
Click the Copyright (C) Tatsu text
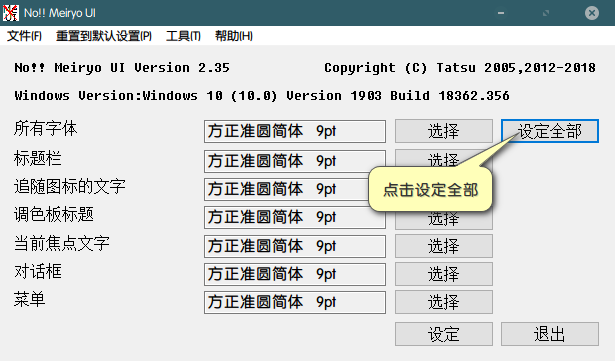(460, 68)
